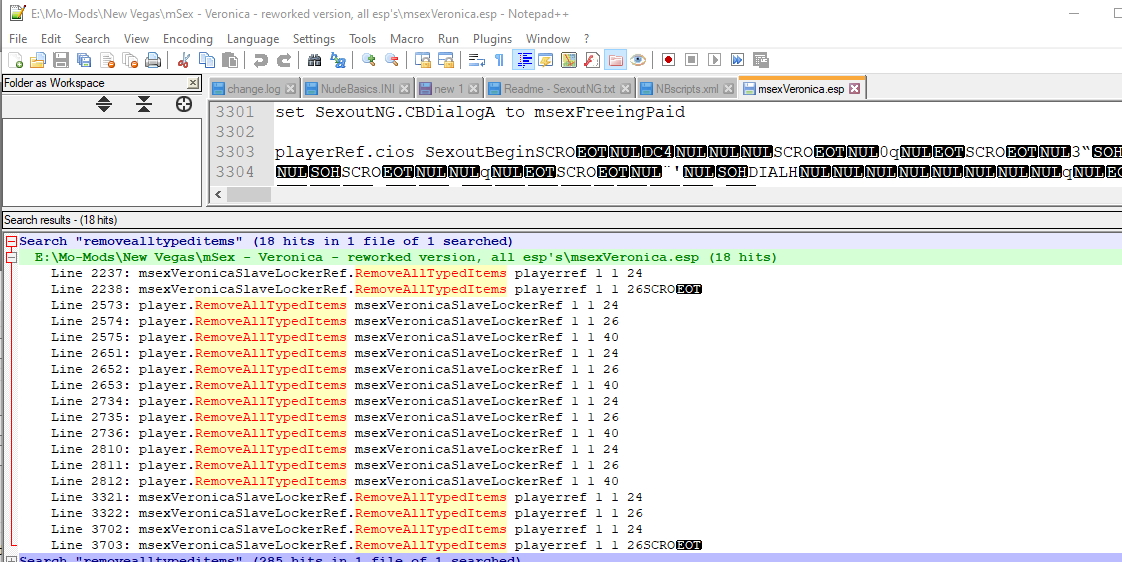This screenshot has height=562, width=1122.
Task: Cut selection with scissors icon
Action: [x=183, y=60]
